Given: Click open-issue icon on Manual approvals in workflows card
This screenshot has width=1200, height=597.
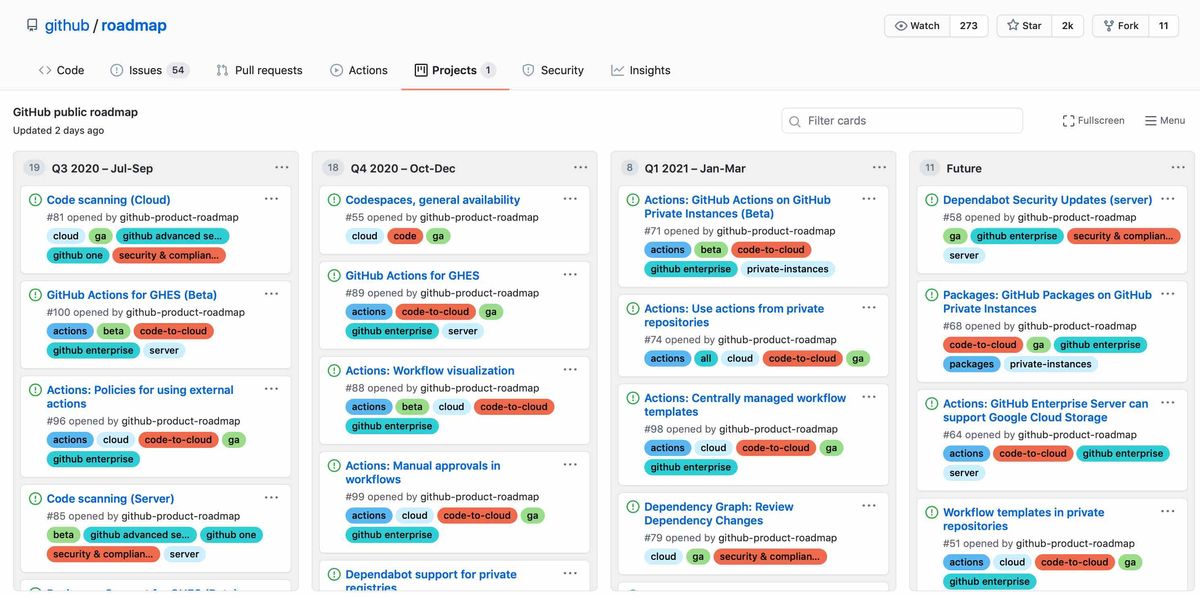Looking at the screenshot, I should click(334, 466).
